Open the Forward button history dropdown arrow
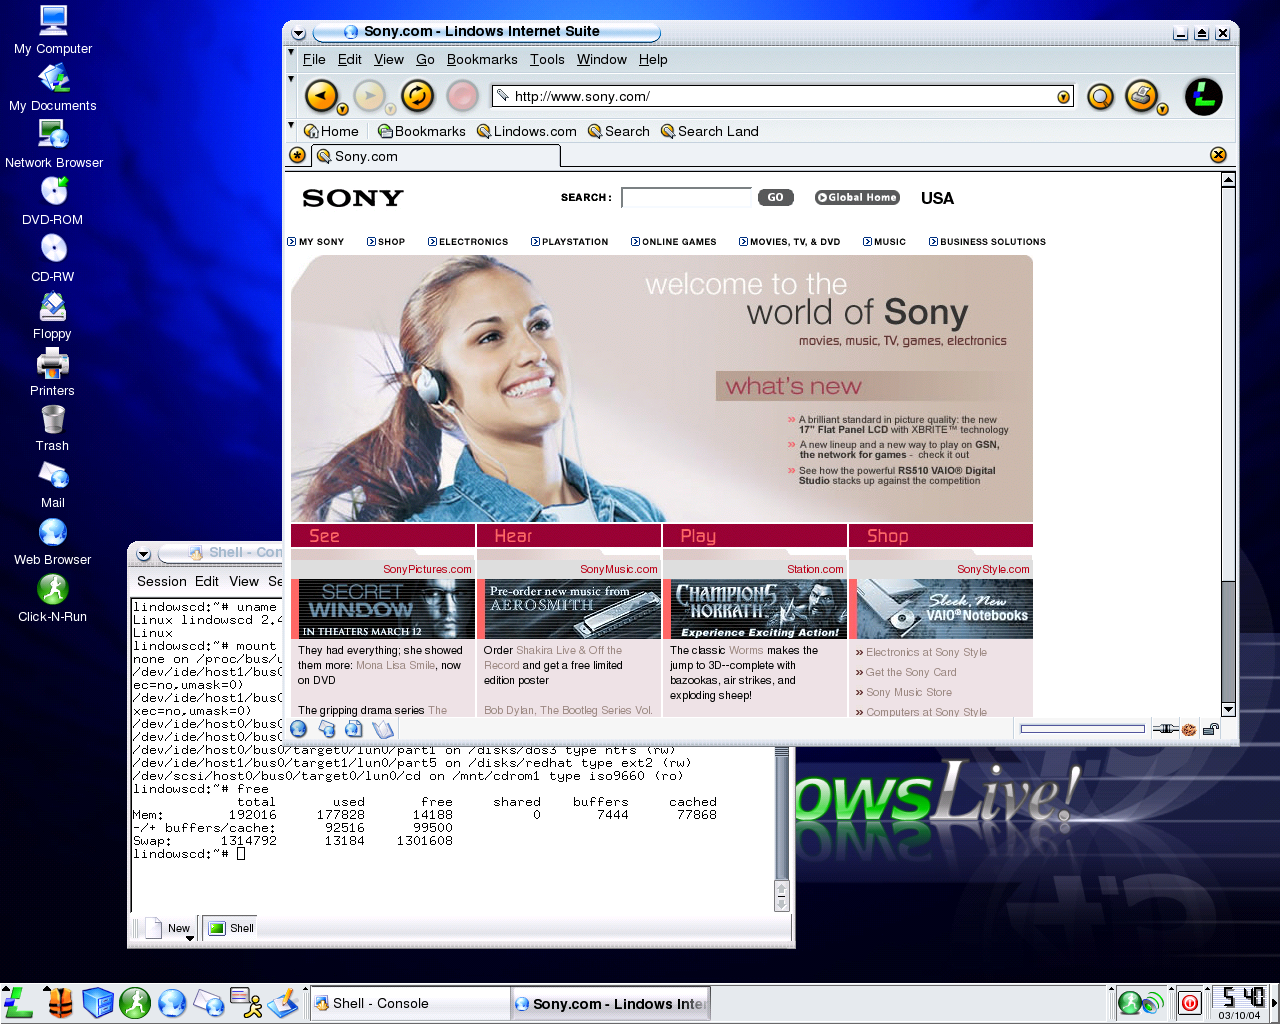This screenshot has height=1024, width=1280. 390,110
